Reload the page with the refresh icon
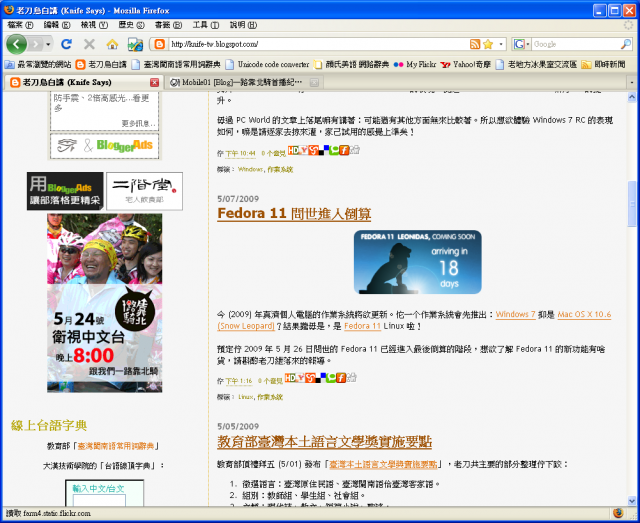This screenshot has width=640, height=523. click(67, 44)
